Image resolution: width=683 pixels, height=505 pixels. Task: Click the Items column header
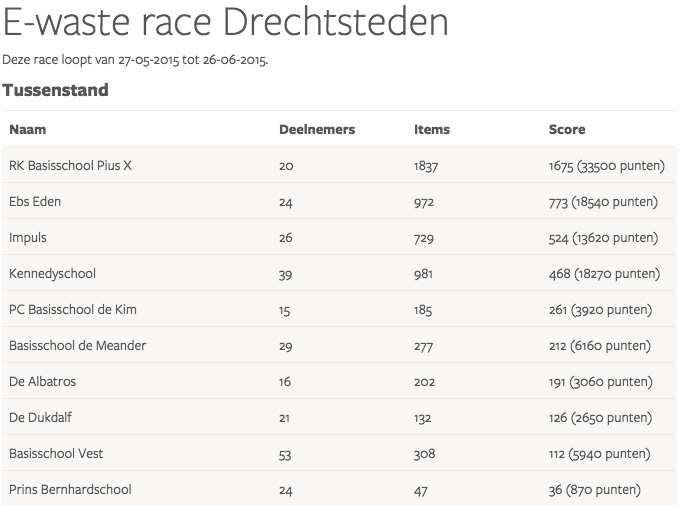432,129
